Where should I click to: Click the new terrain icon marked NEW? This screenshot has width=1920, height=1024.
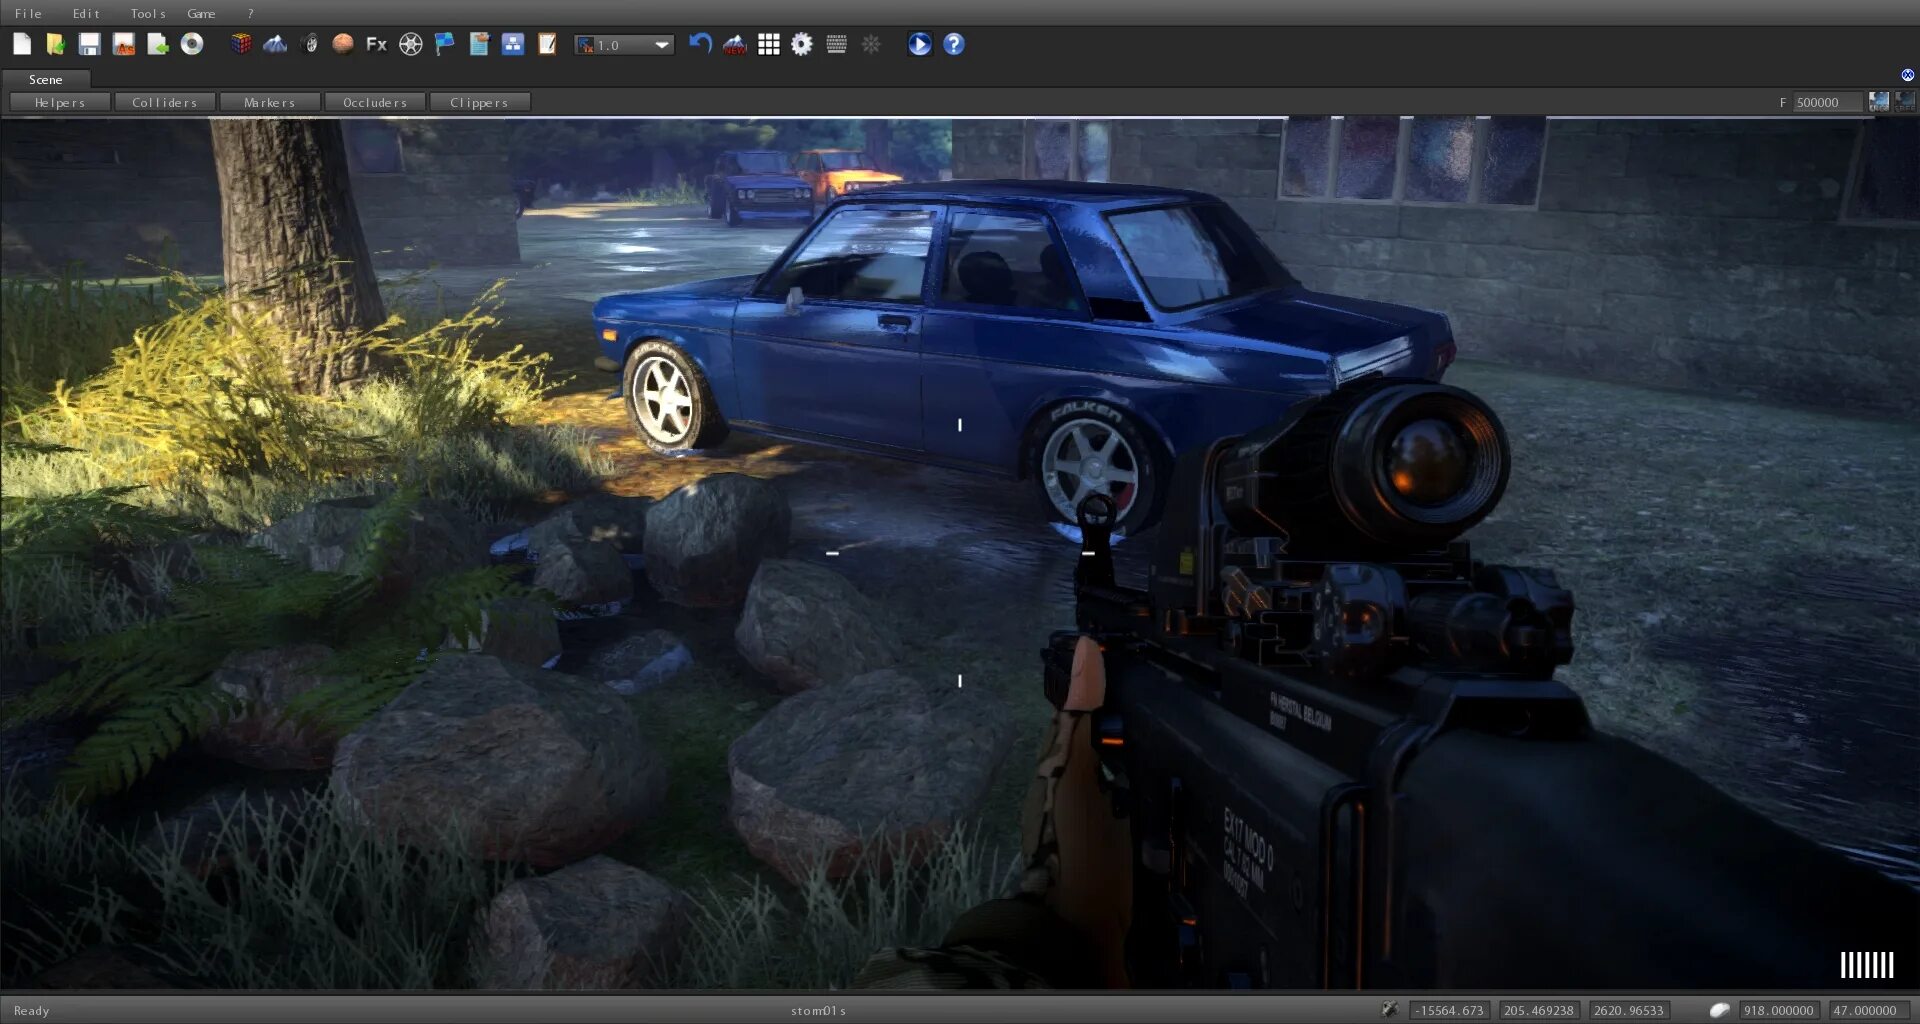tap(735, 44)
